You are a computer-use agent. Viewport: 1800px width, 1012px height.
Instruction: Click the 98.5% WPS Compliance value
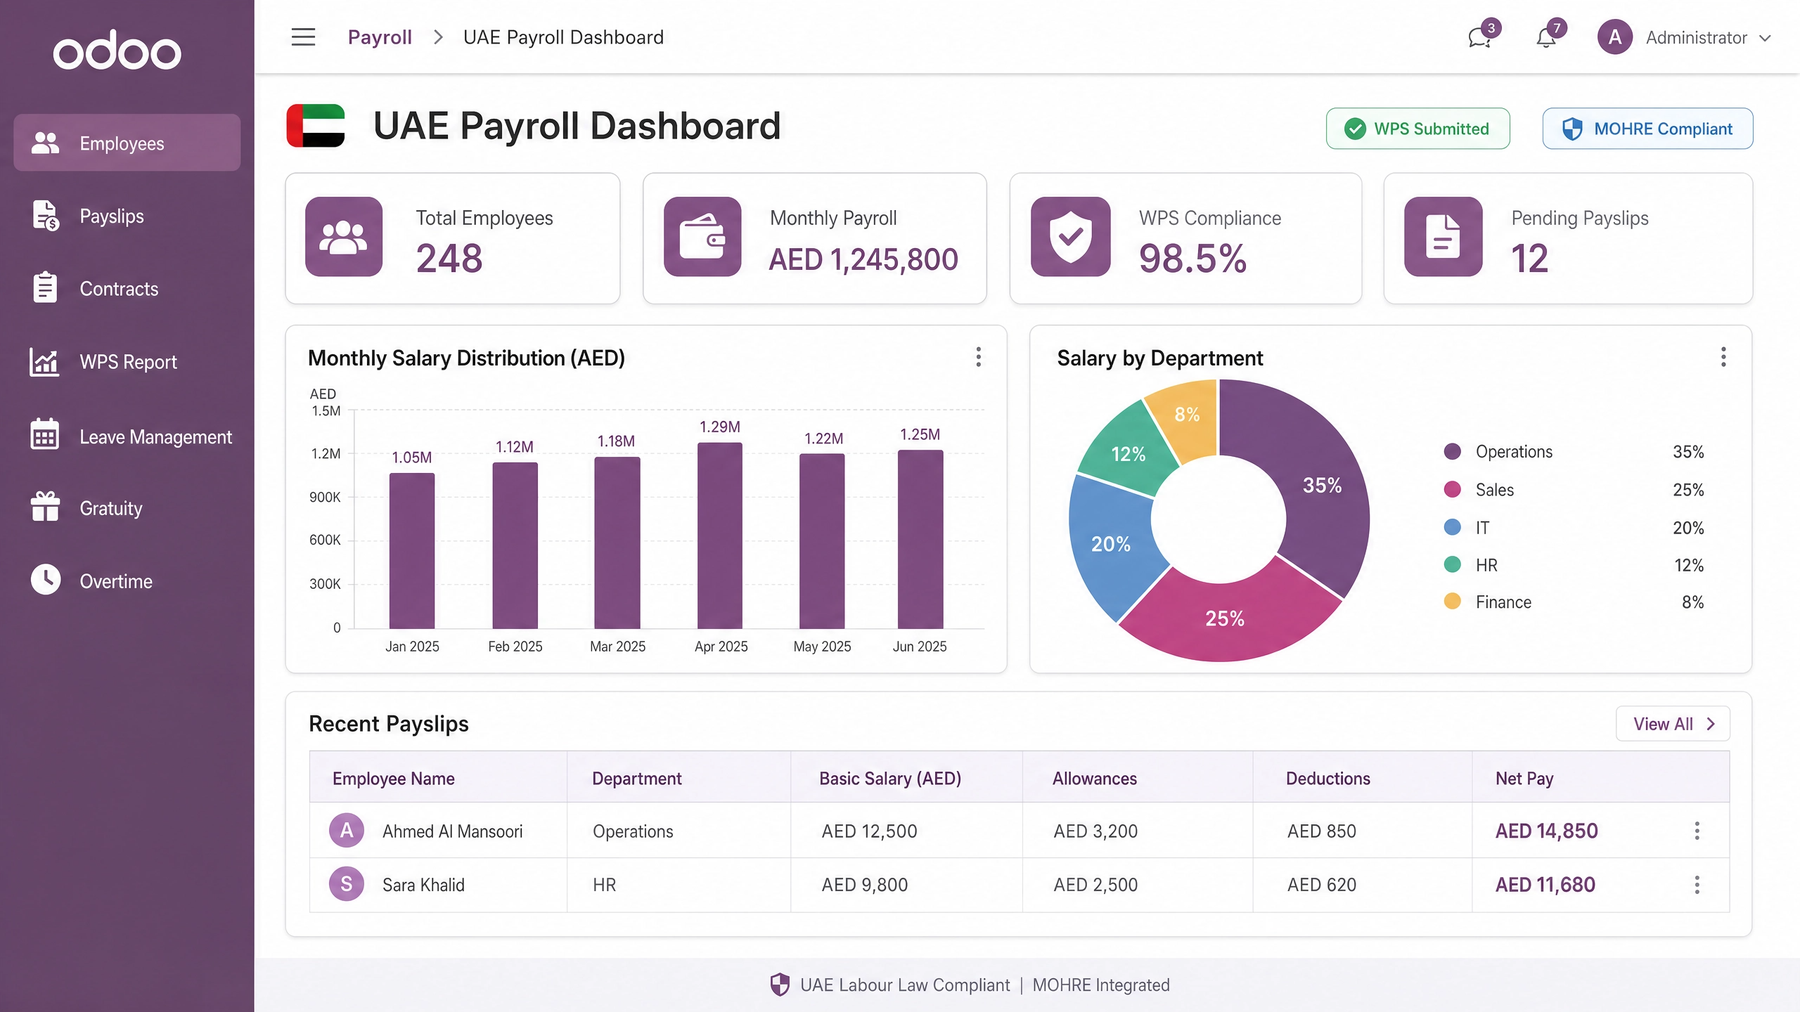(x=1192, y=259)
